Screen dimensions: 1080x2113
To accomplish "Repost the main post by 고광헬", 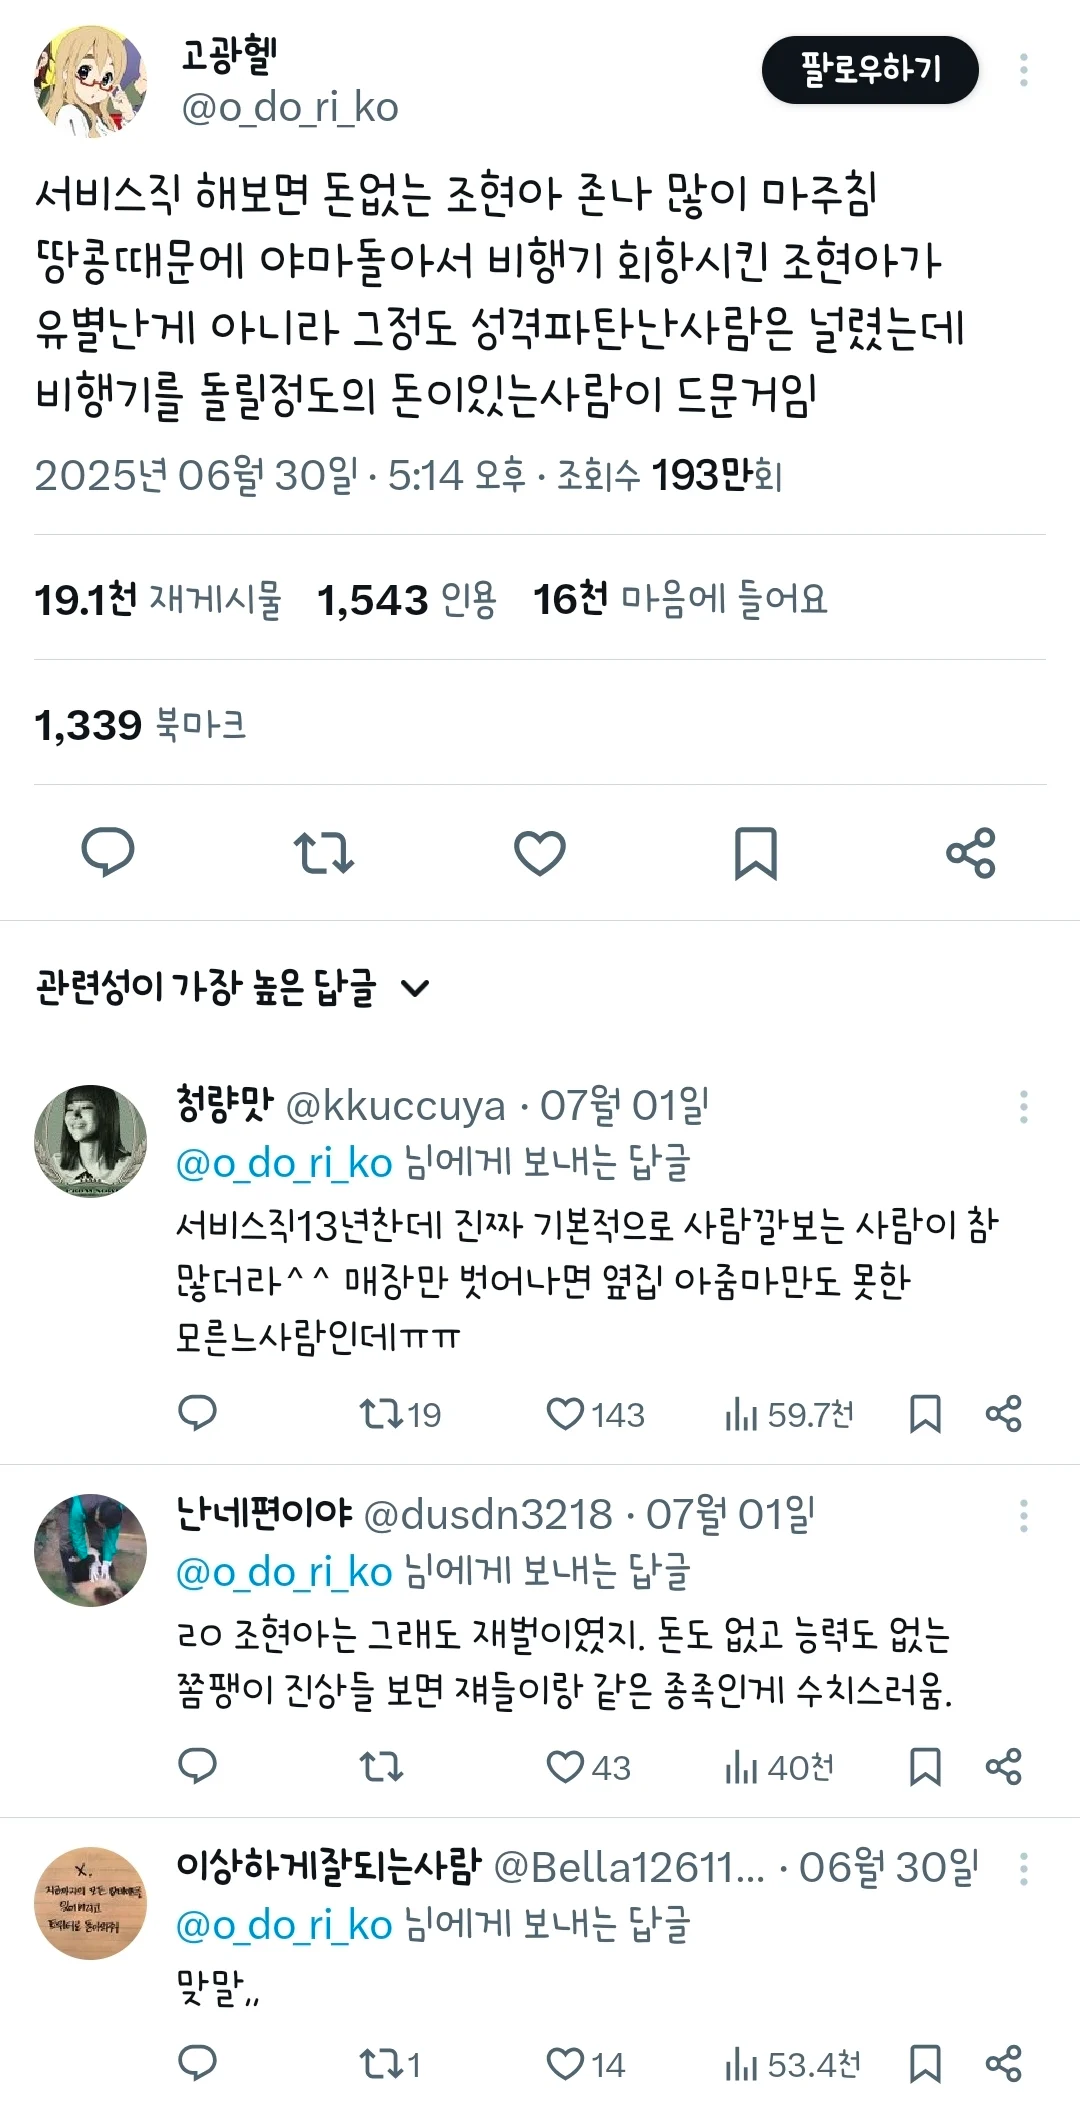I will coord(323,853).
